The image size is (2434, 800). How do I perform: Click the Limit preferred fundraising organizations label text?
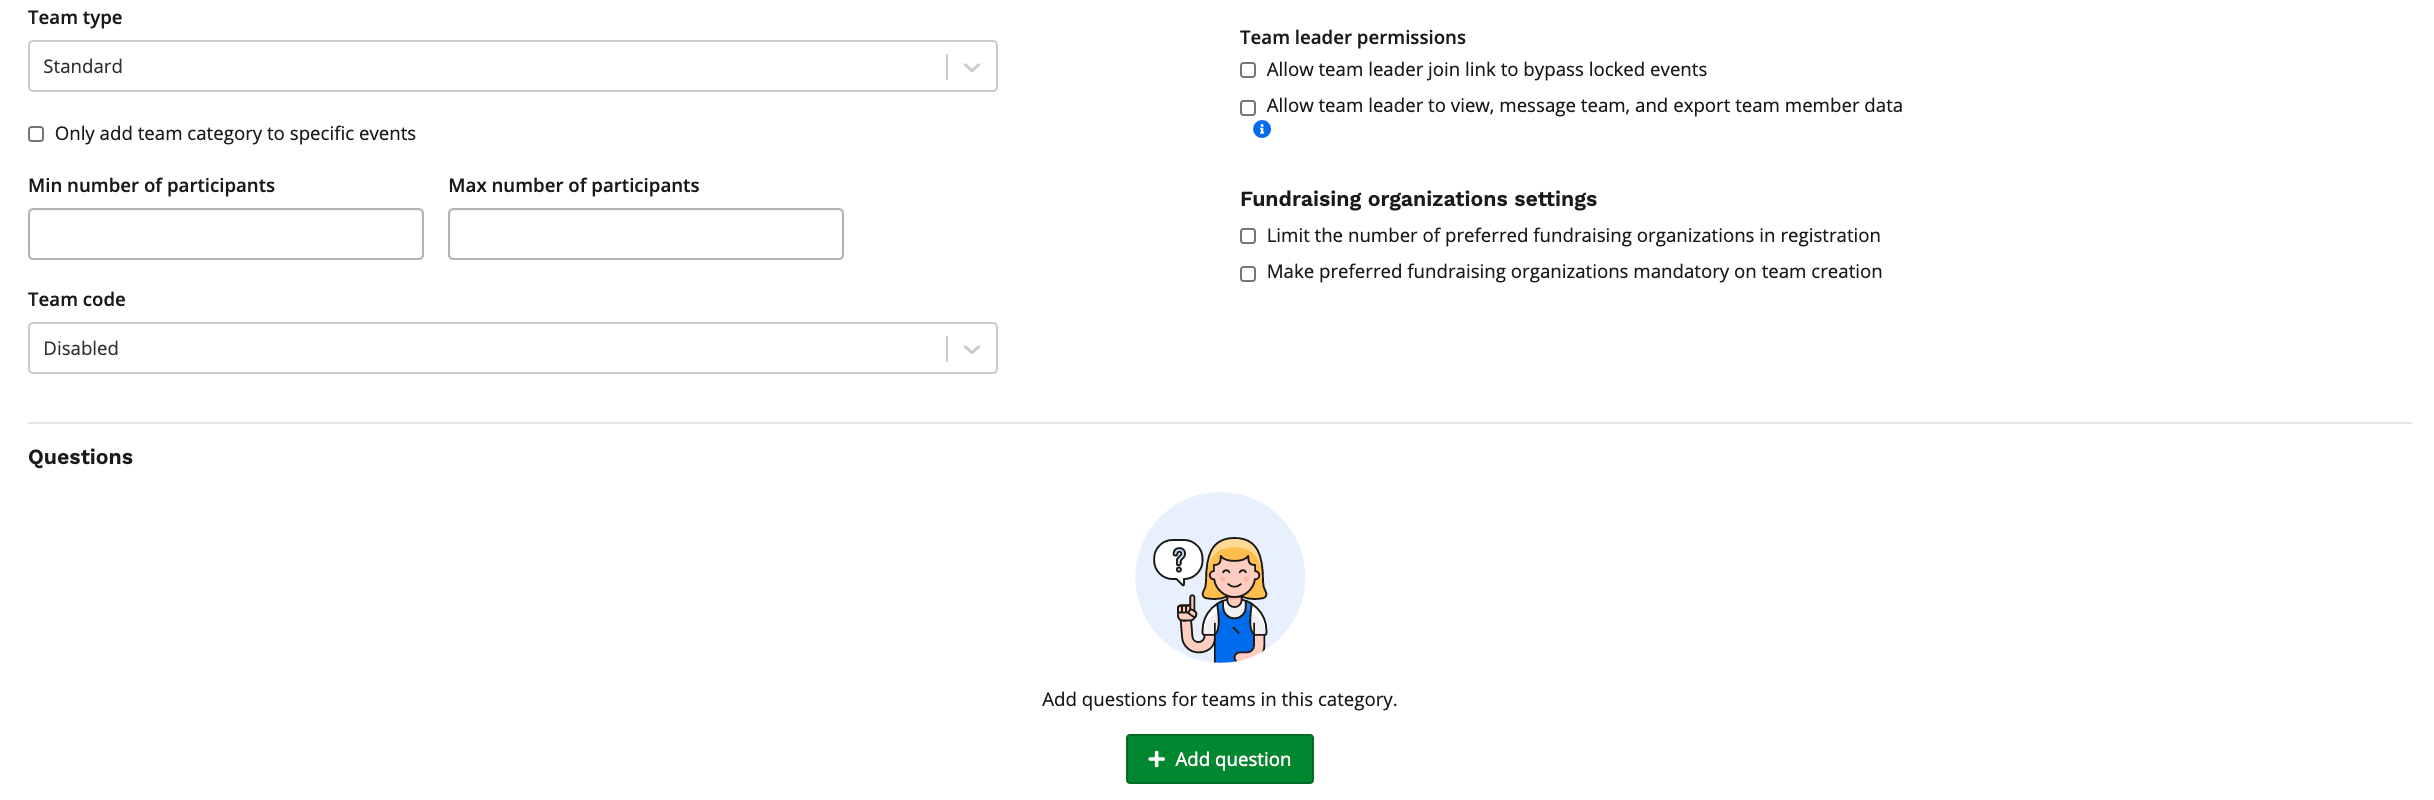[1573, 236]
